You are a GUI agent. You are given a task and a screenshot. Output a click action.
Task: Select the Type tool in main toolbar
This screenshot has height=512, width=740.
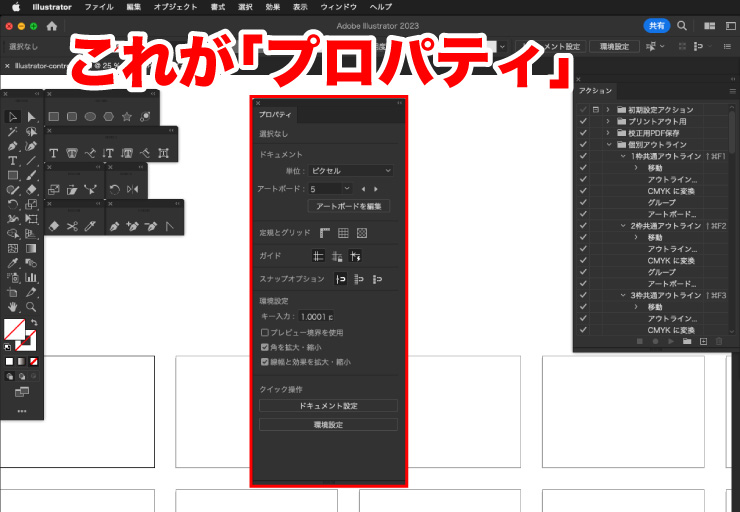[x=13, y=161]
